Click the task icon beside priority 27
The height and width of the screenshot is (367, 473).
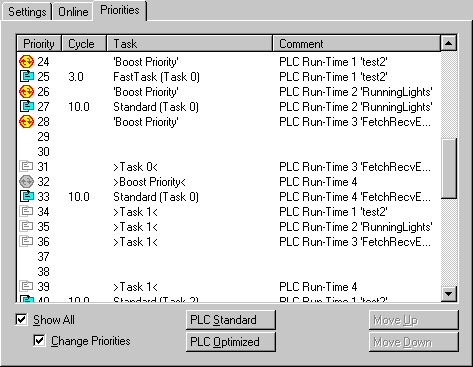tap(27, 107)
